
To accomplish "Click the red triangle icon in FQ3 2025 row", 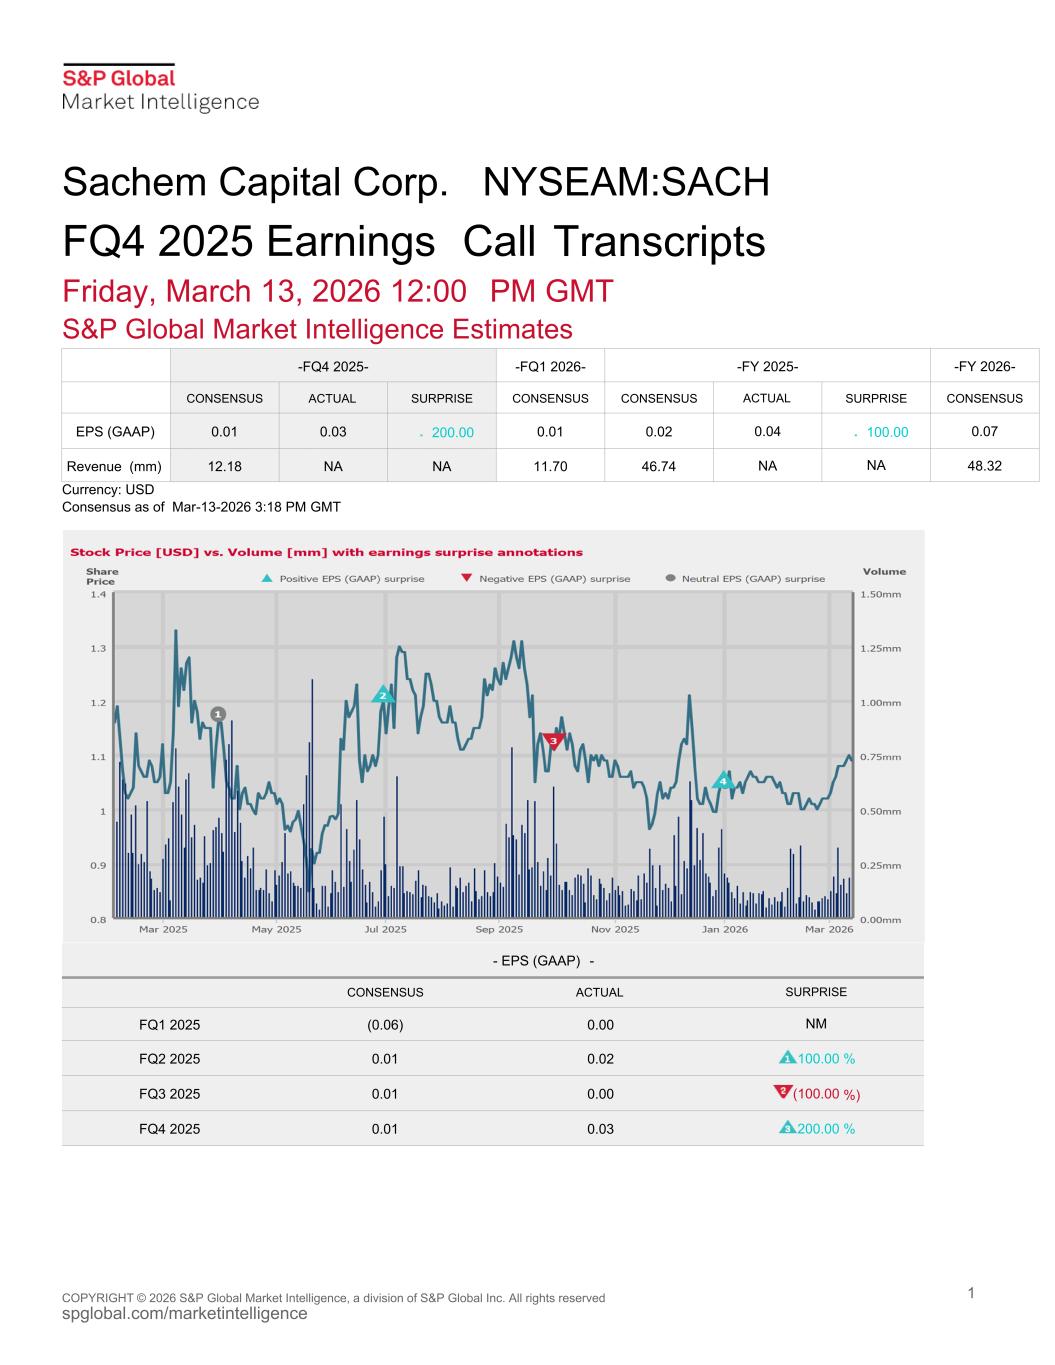I will click(x=783, y=1091).
